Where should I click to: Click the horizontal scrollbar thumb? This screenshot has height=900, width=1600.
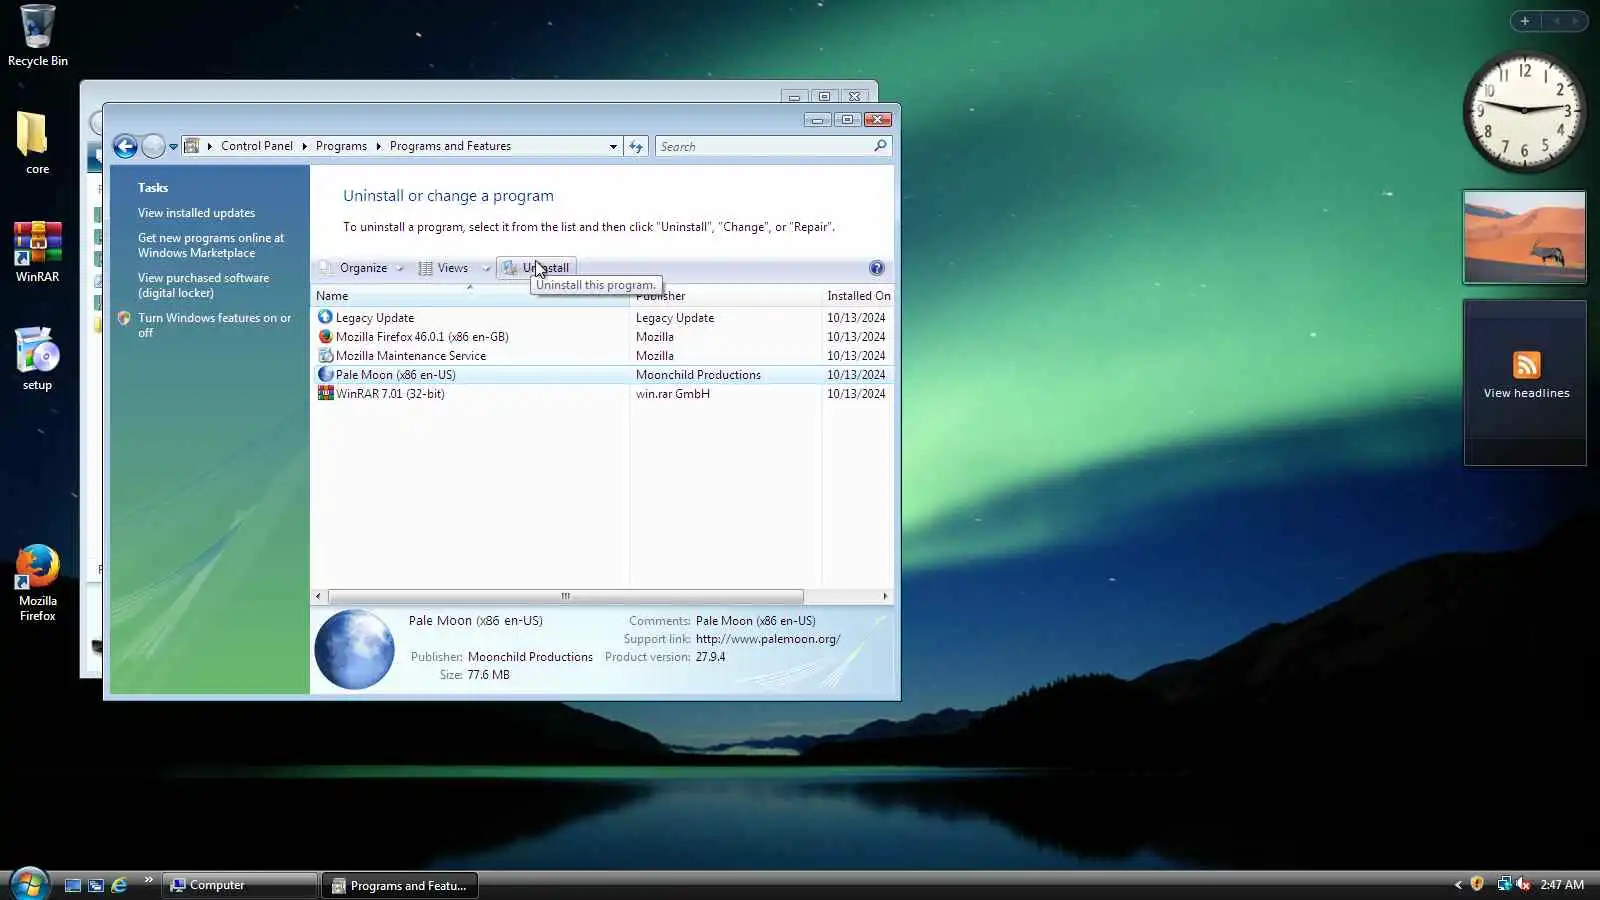[x=565, y=596]
